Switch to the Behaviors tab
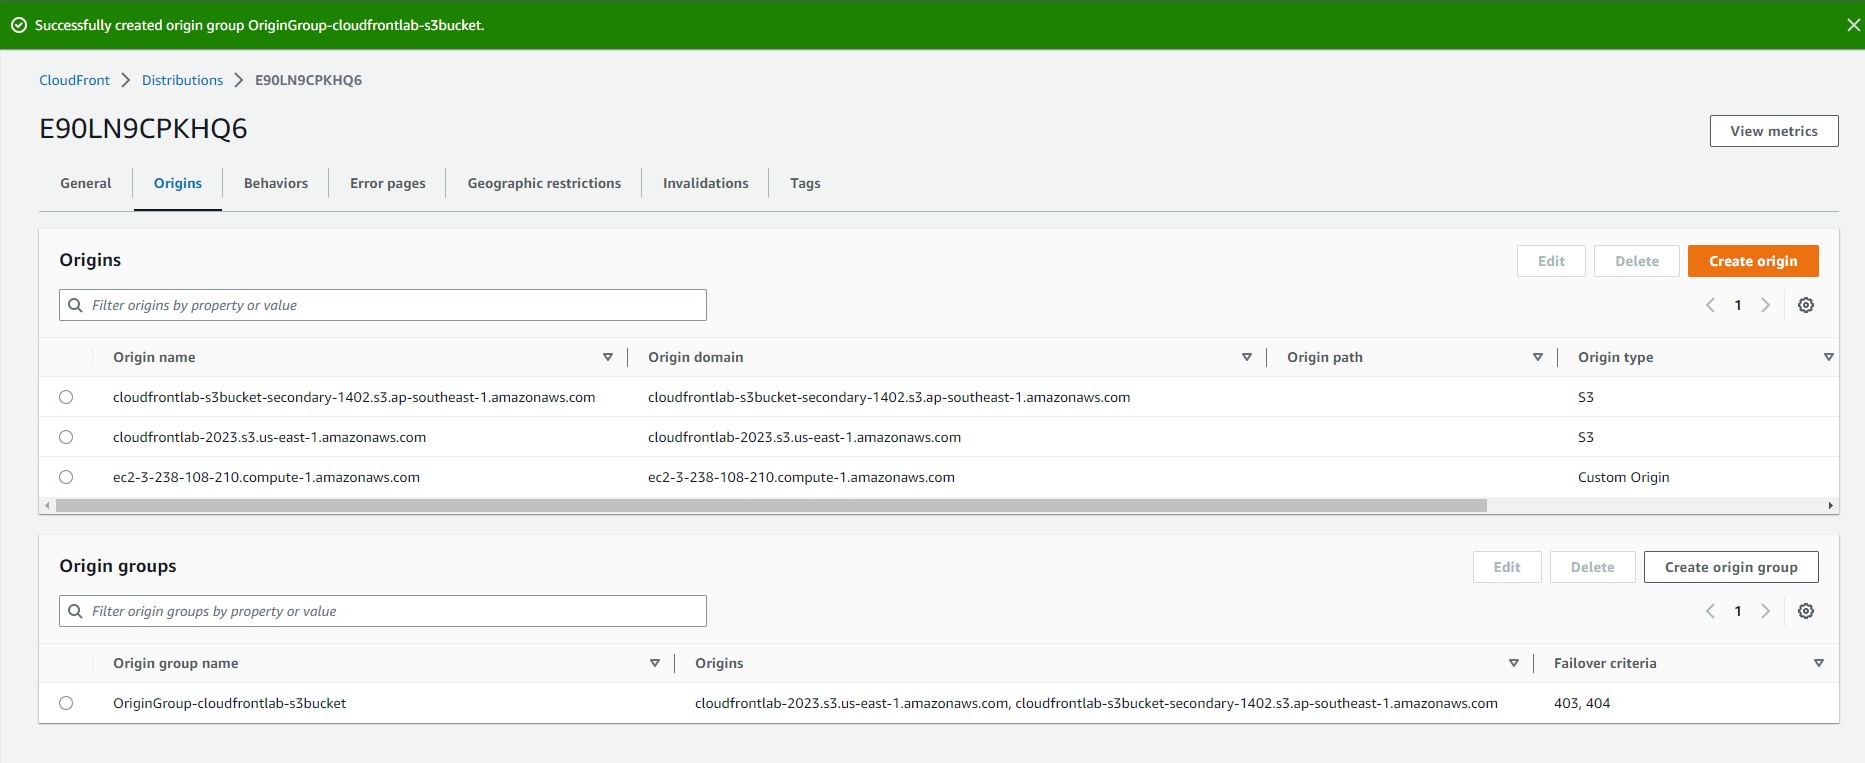Image resolution: width=1865 pixels, height=763 pixels. click(276, 183)
